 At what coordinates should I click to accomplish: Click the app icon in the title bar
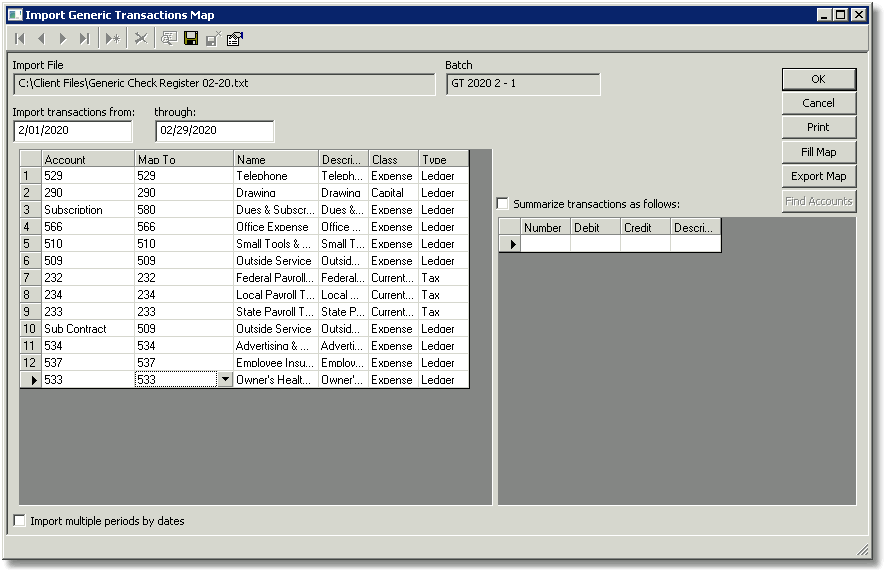(15, 15)
